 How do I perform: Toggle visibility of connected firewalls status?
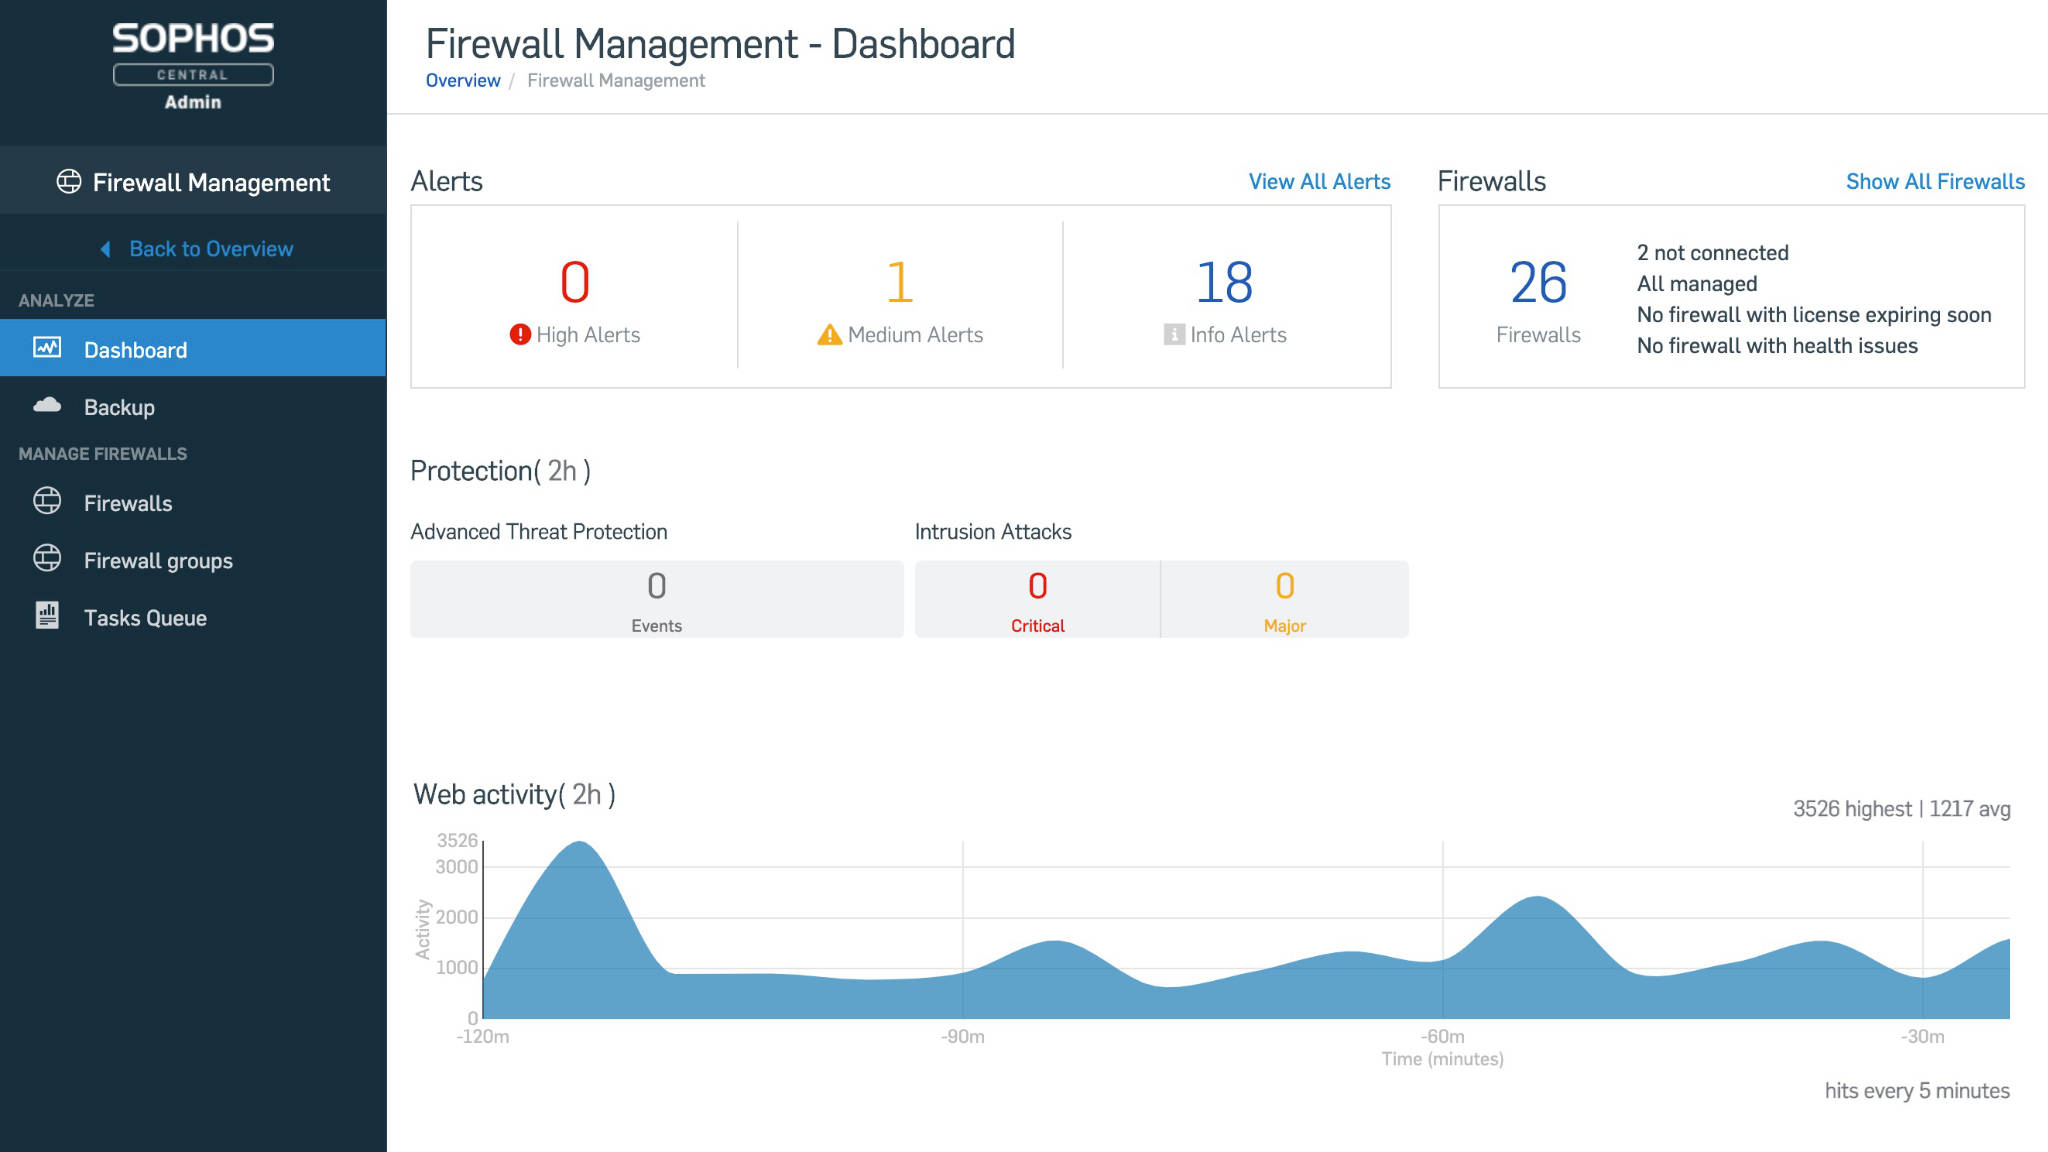click(1710, 252)
